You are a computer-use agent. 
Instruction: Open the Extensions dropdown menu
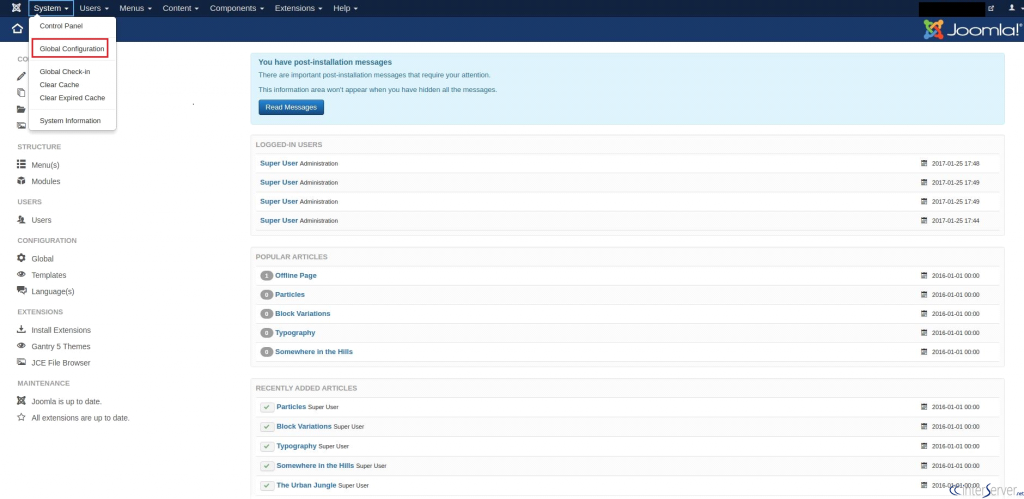pyautogui.click(x=298, y=8)
